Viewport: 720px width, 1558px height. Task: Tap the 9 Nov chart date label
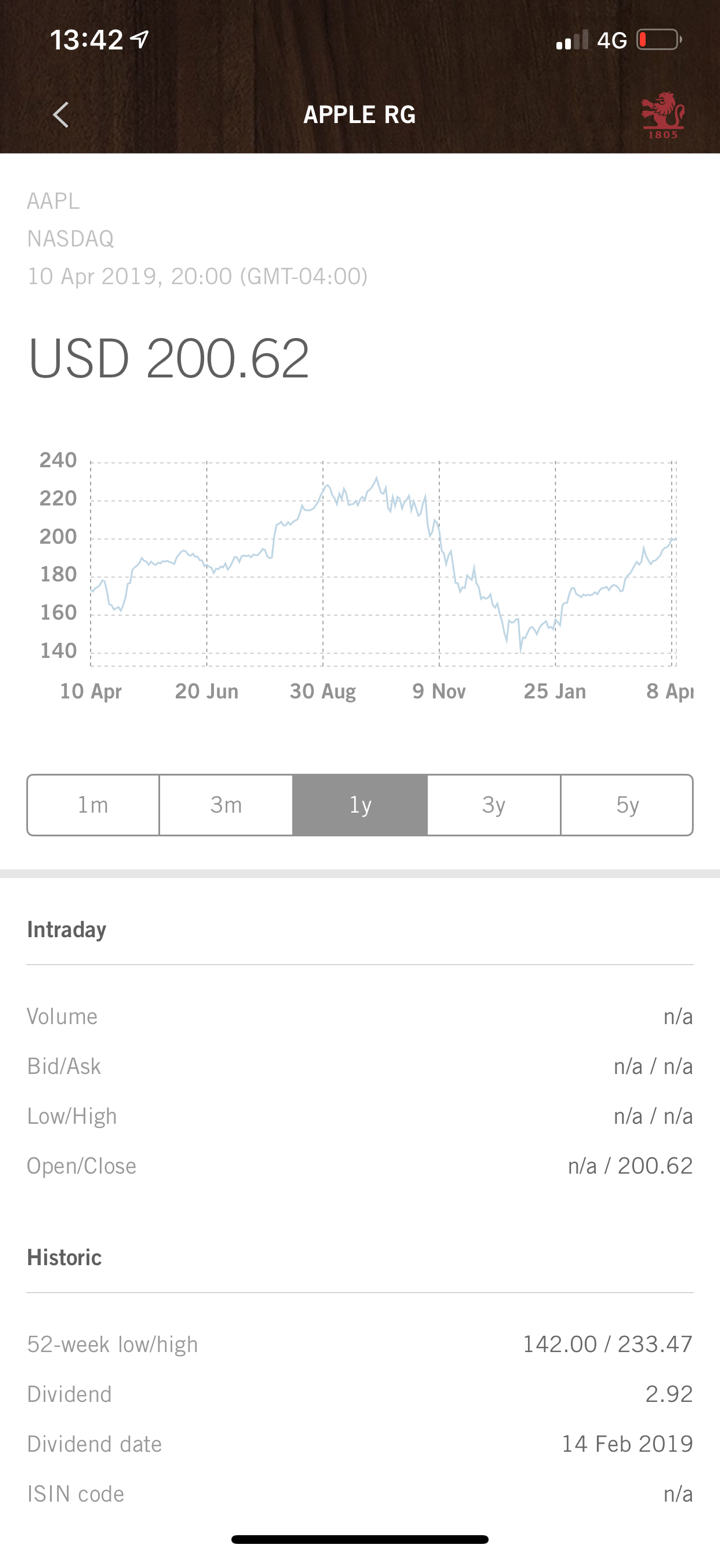point(439,691)
